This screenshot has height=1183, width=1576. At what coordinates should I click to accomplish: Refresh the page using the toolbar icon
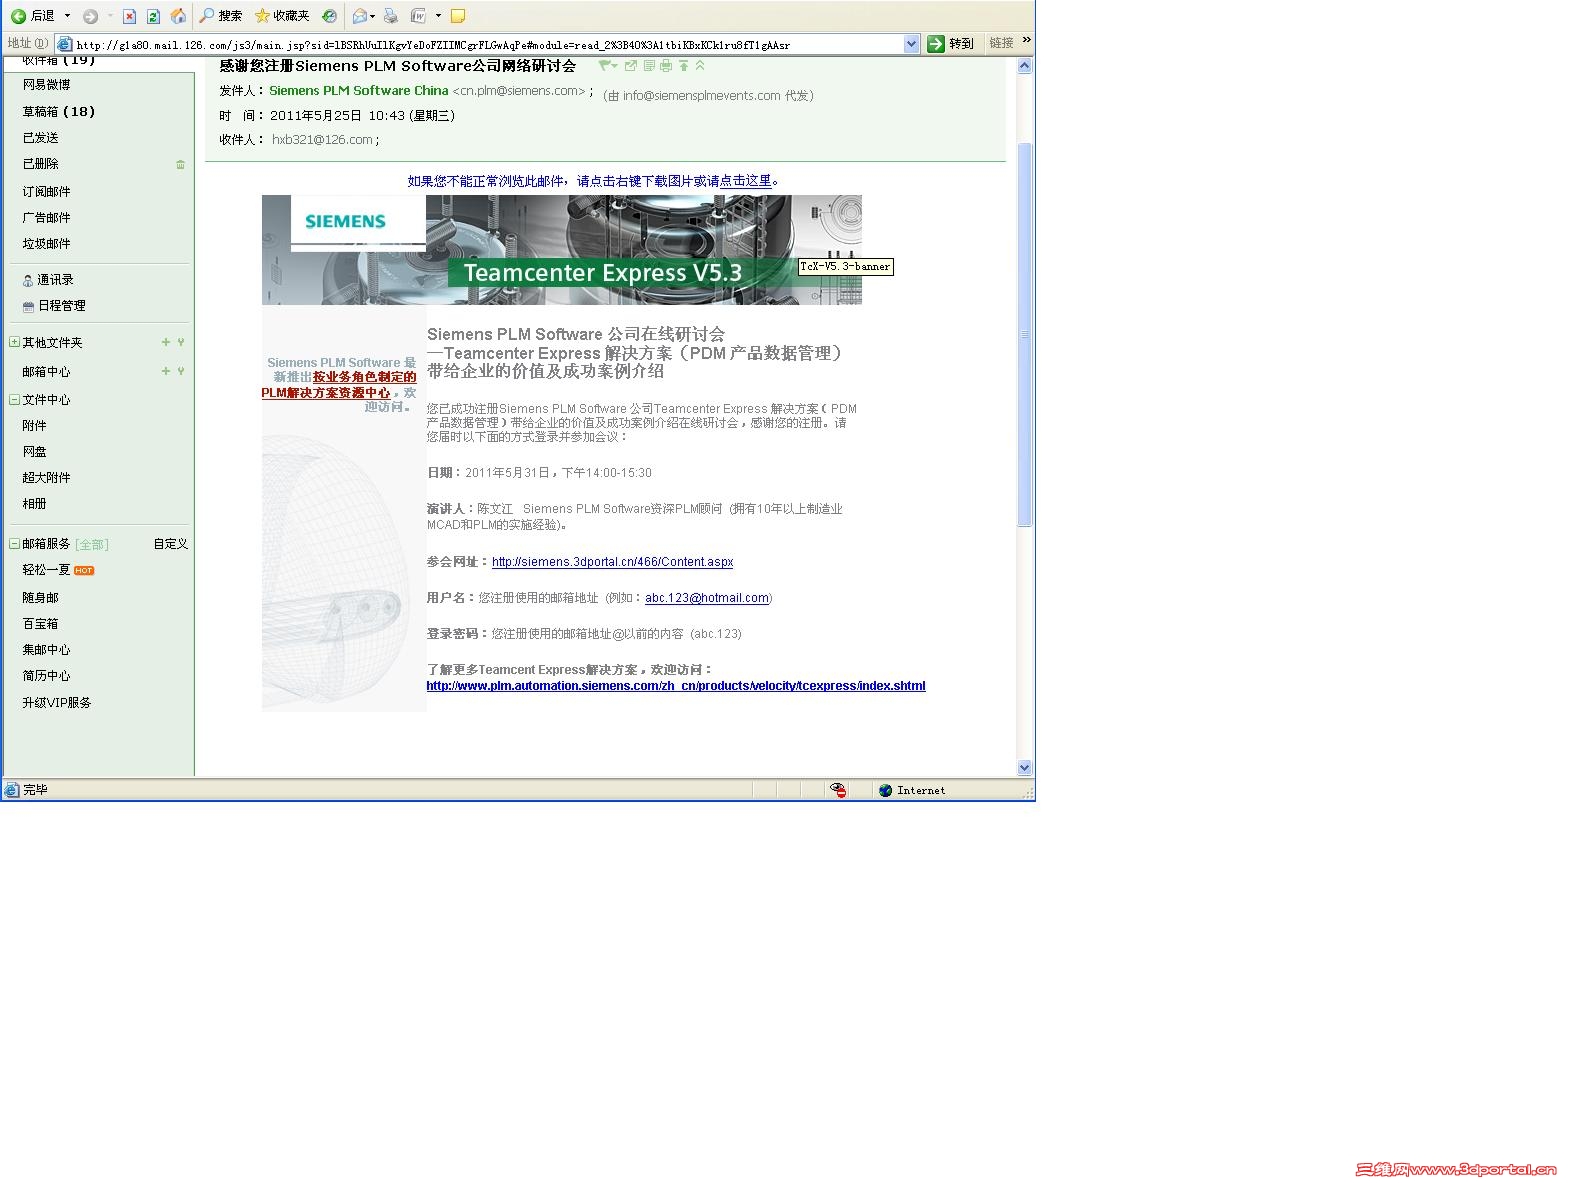[153, 16]
